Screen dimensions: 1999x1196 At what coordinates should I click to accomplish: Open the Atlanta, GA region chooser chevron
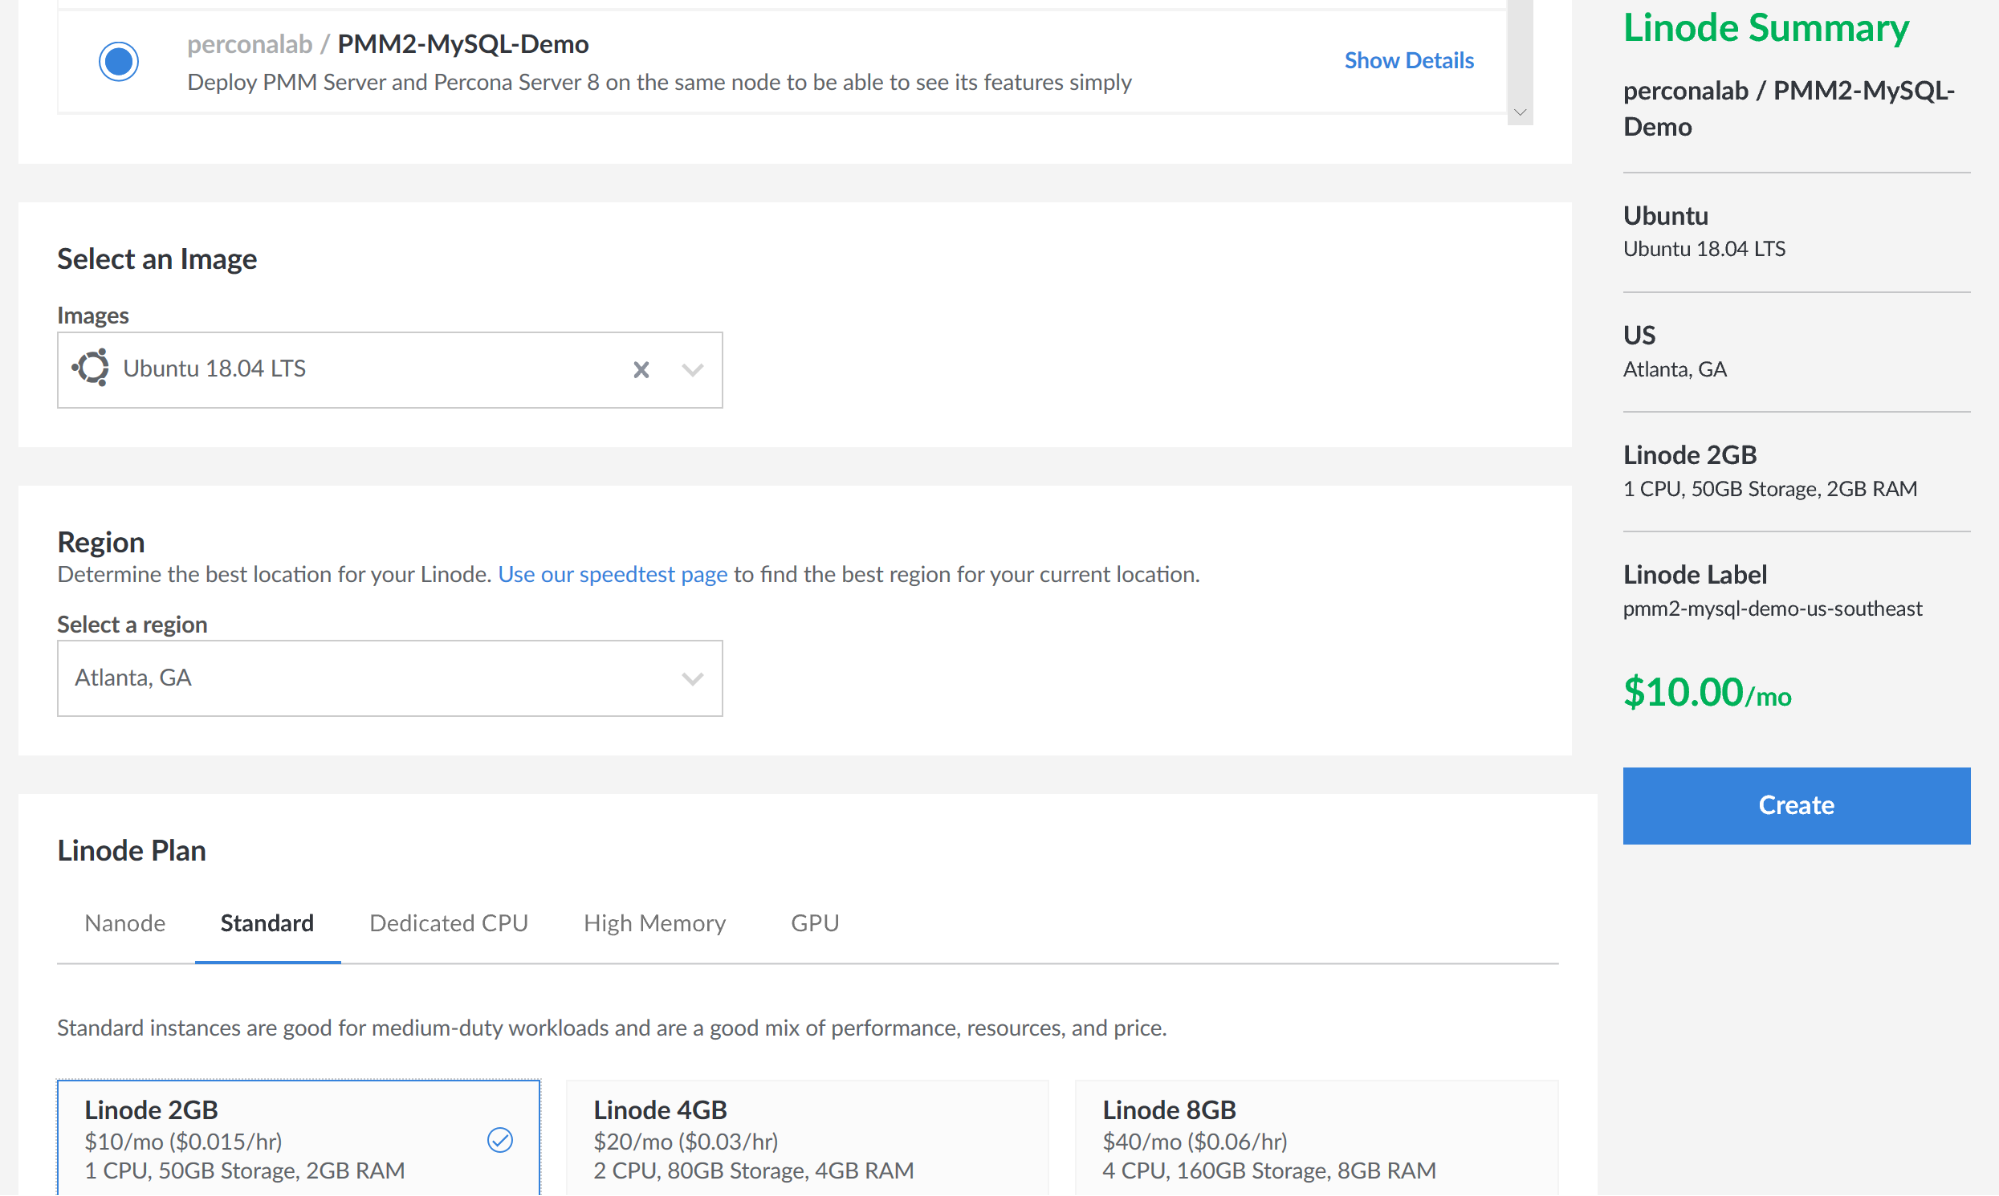point(692,678)
